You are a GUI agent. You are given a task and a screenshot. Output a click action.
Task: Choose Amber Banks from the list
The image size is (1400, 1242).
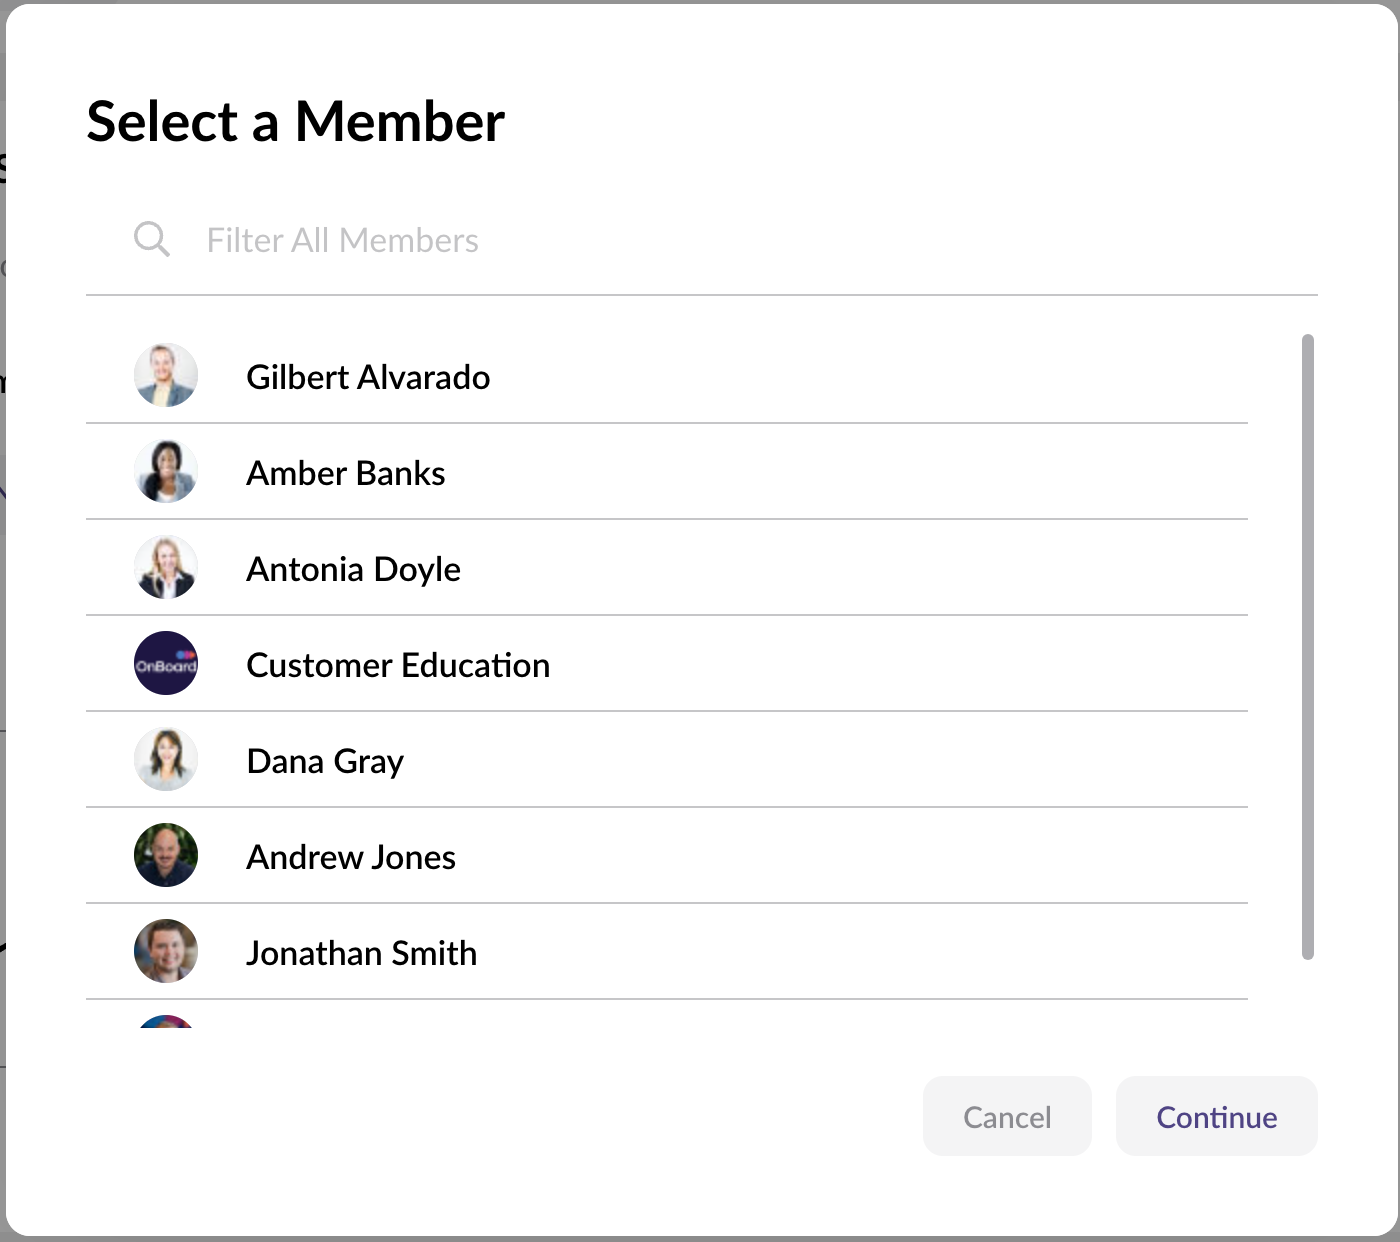click(346, 474)
